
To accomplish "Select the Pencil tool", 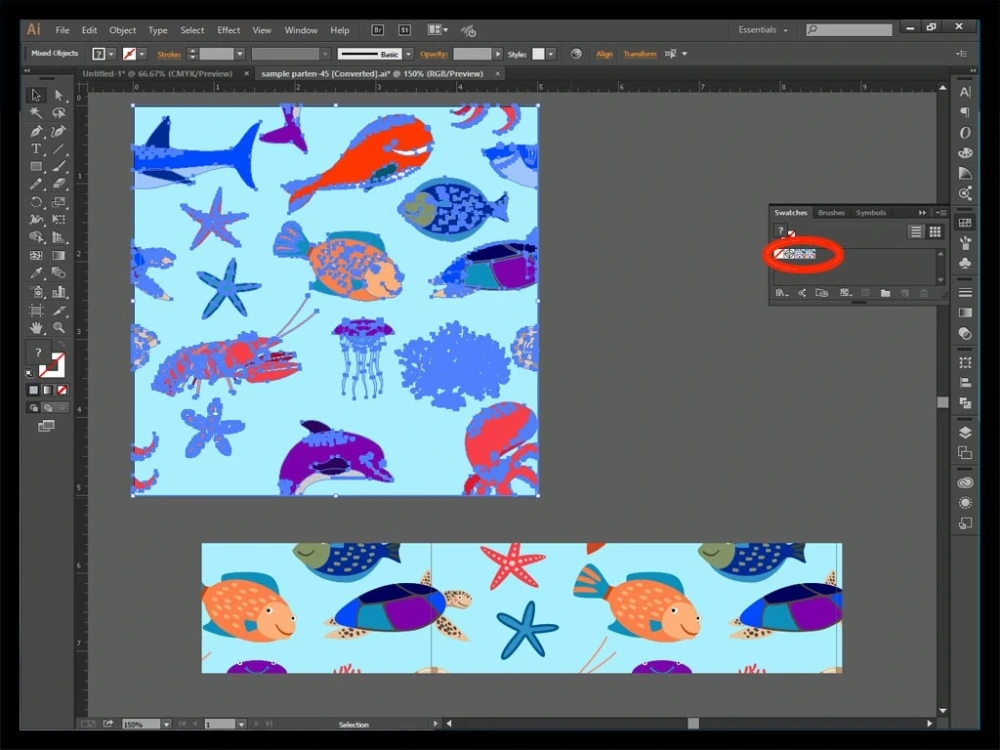I will pos(36,184).
